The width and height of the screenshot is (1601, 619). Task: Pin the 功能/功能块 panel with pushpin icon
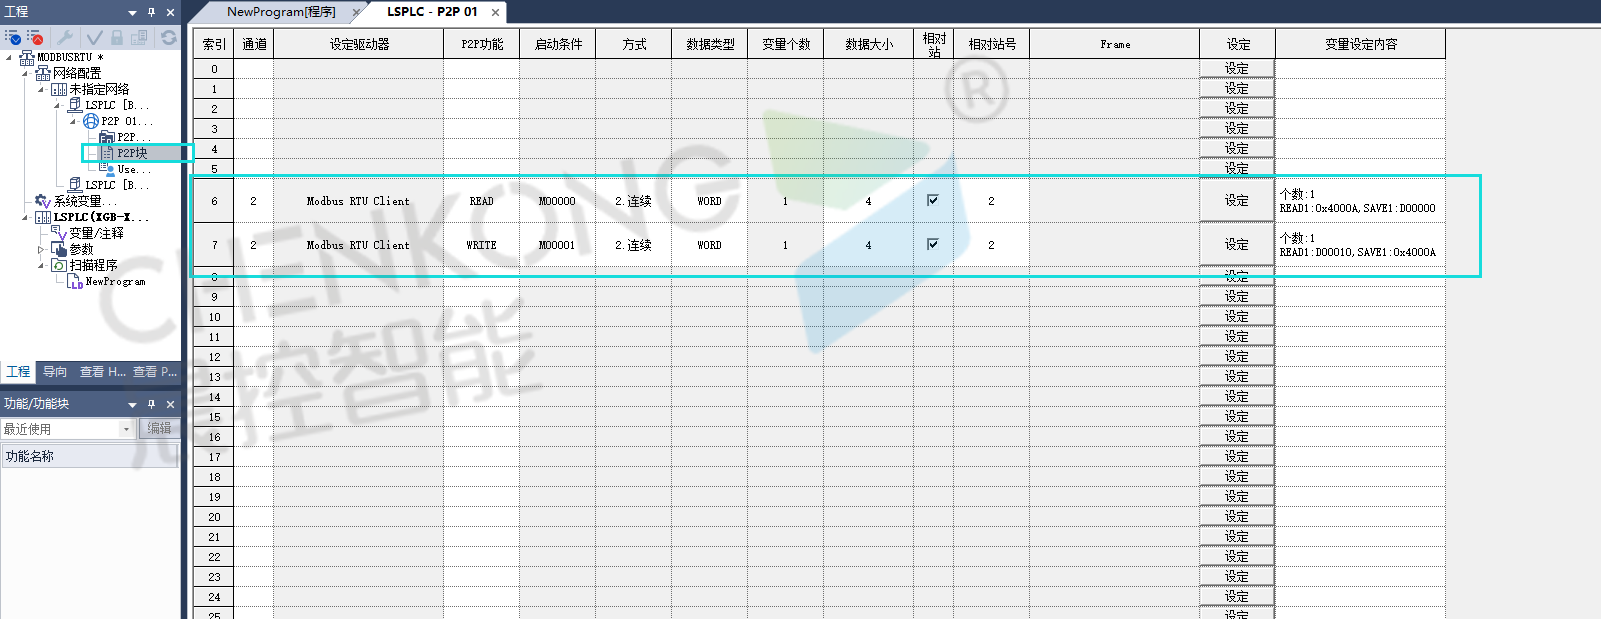[151, 404]
